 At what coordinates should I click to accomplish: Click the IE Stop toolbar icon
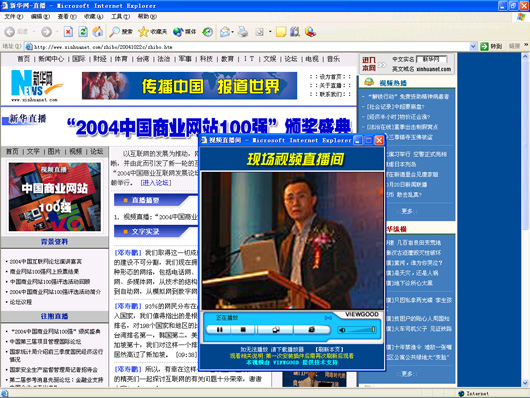[x=68, y=32]
